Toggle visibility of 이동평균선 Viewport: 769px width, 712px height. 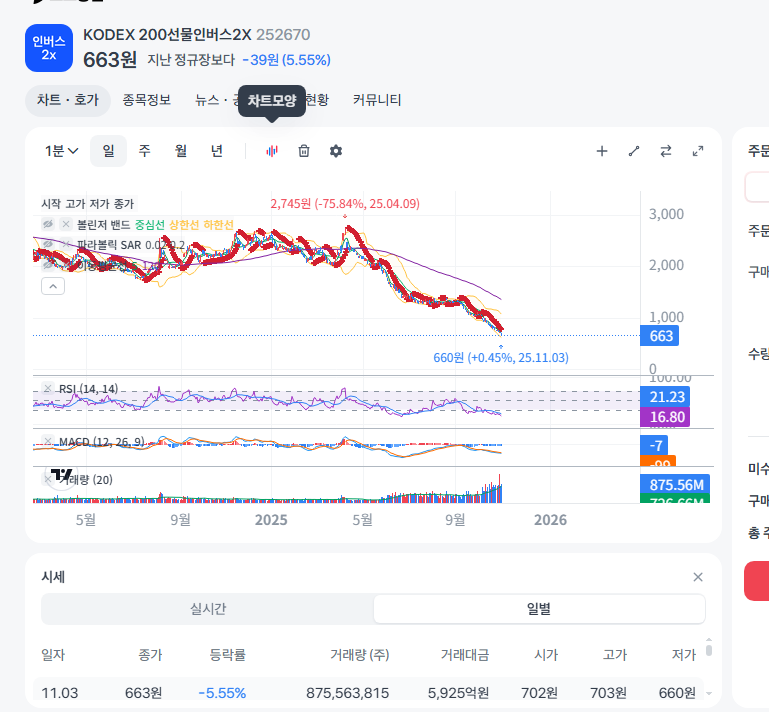pos(48,265)
